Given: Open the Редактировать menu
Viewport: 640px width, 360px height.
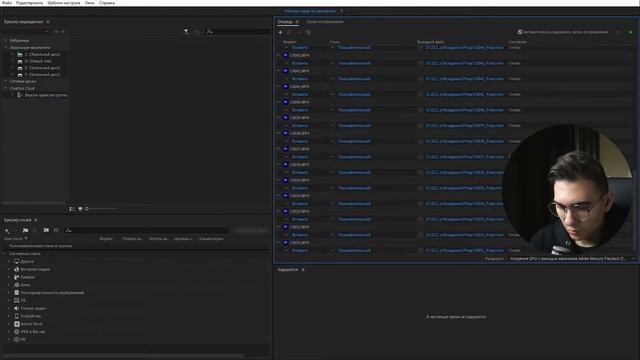Looking at the screenshot, I should coord(29,3).
